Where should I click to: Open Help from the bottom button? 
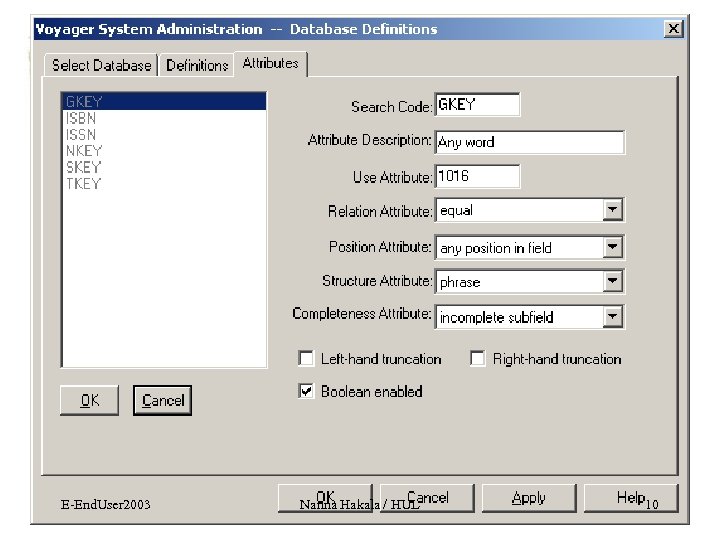point(631,498)
